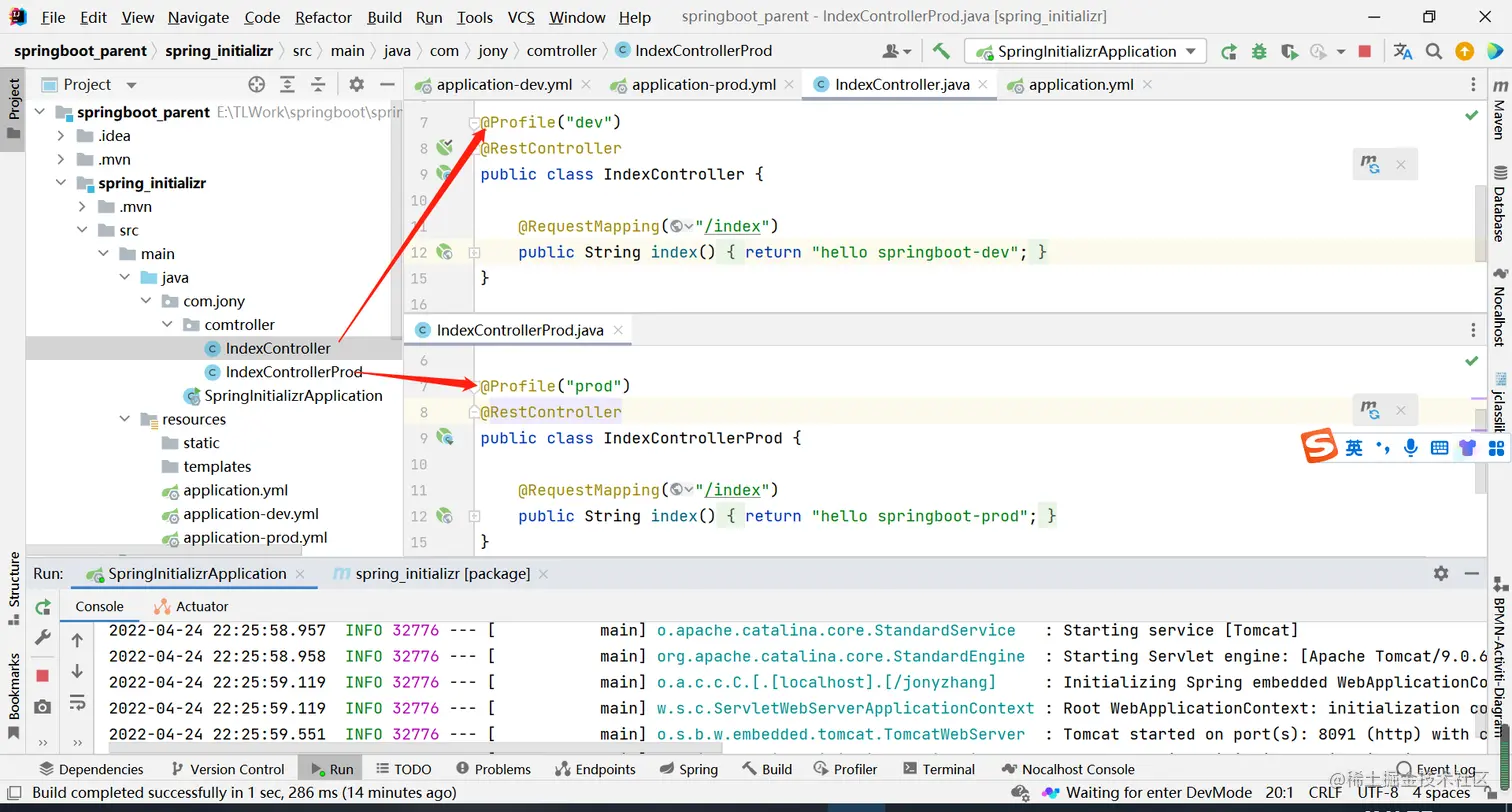Click CRLF line separator in status bar
1512x812 pixels.
(x=1325, y=792)
